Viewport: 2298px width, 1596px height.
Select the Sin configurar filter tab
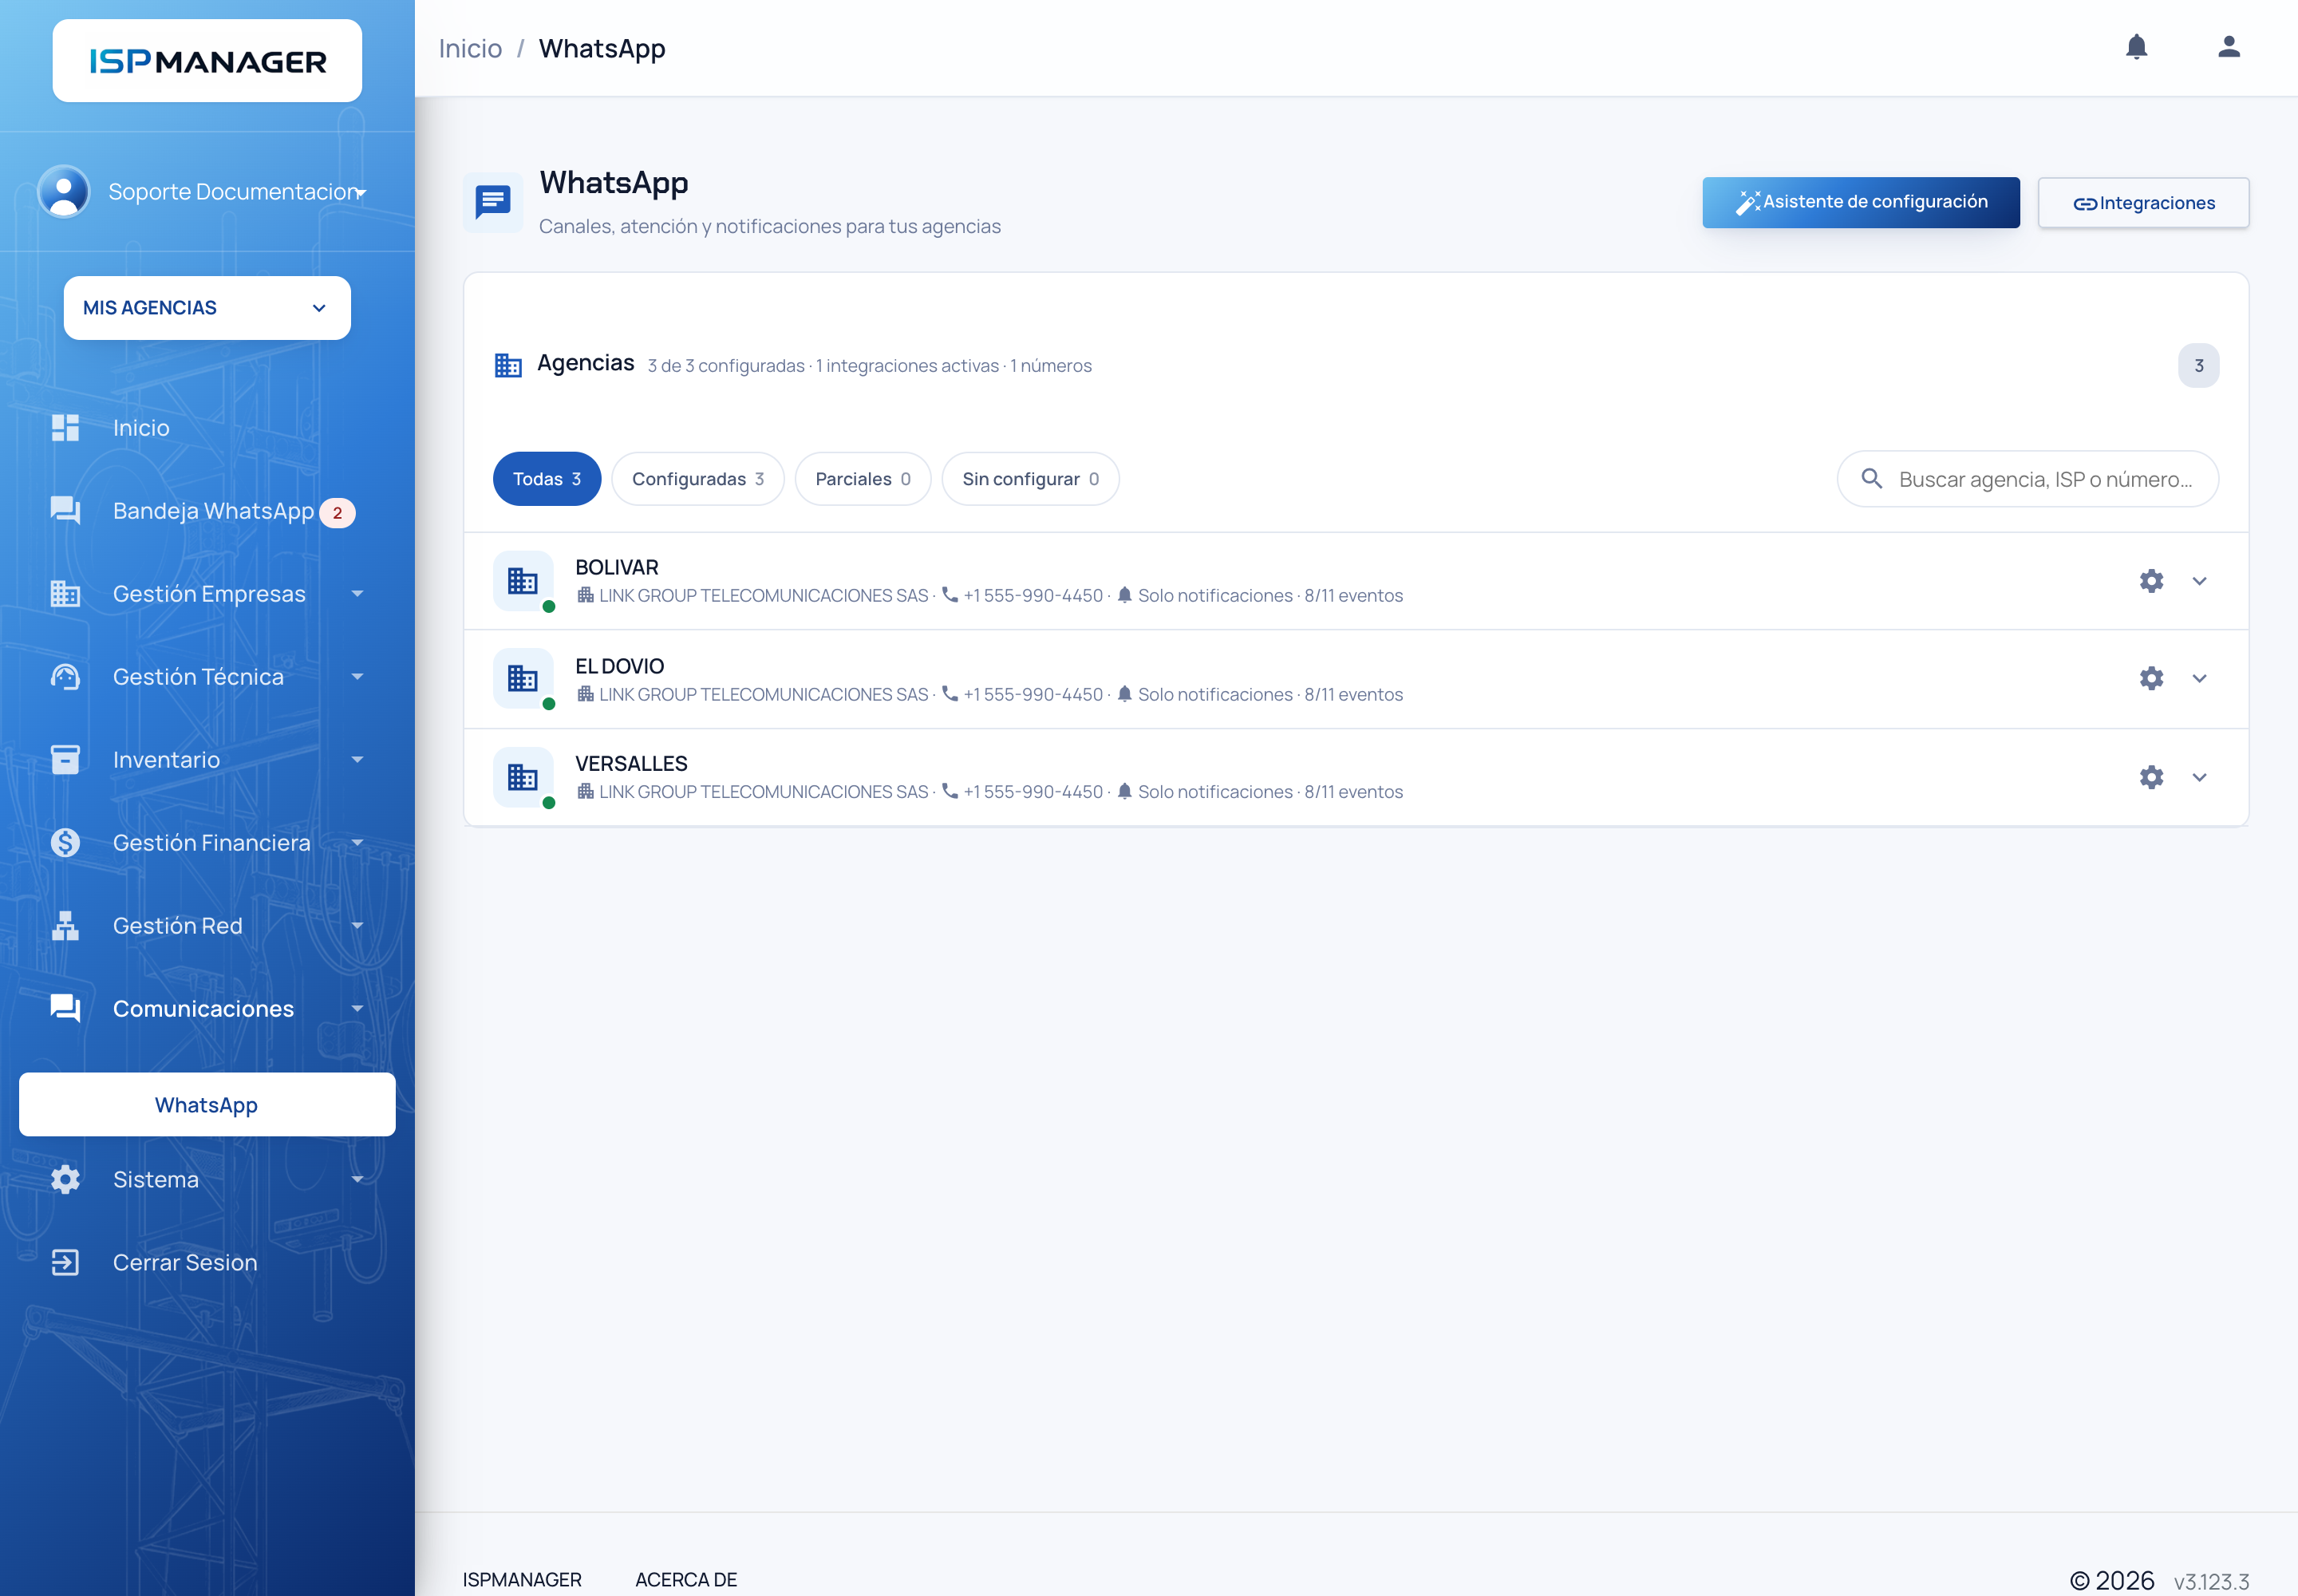(x=1030, y=479)
